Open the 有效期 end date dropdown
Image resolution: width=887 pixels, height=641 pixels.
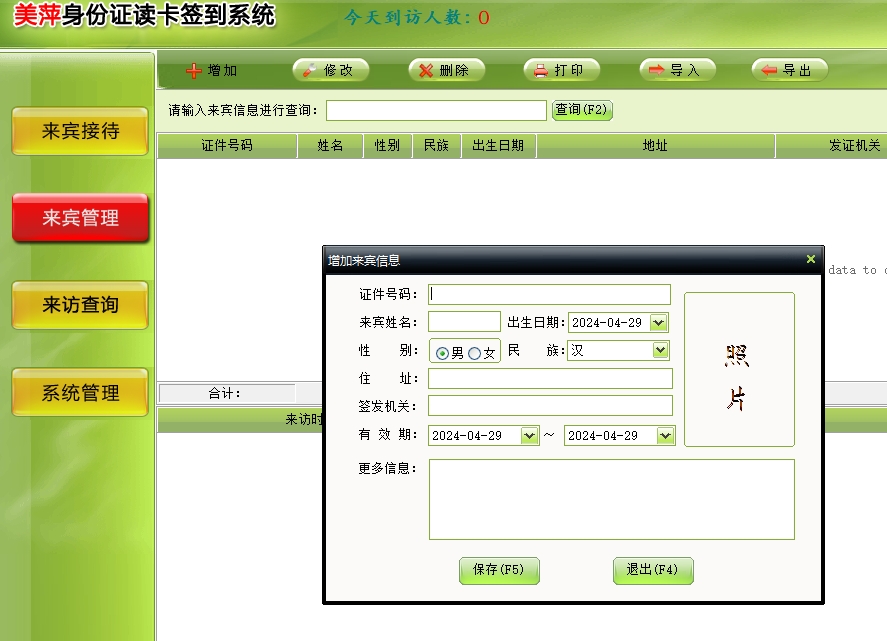665,436
